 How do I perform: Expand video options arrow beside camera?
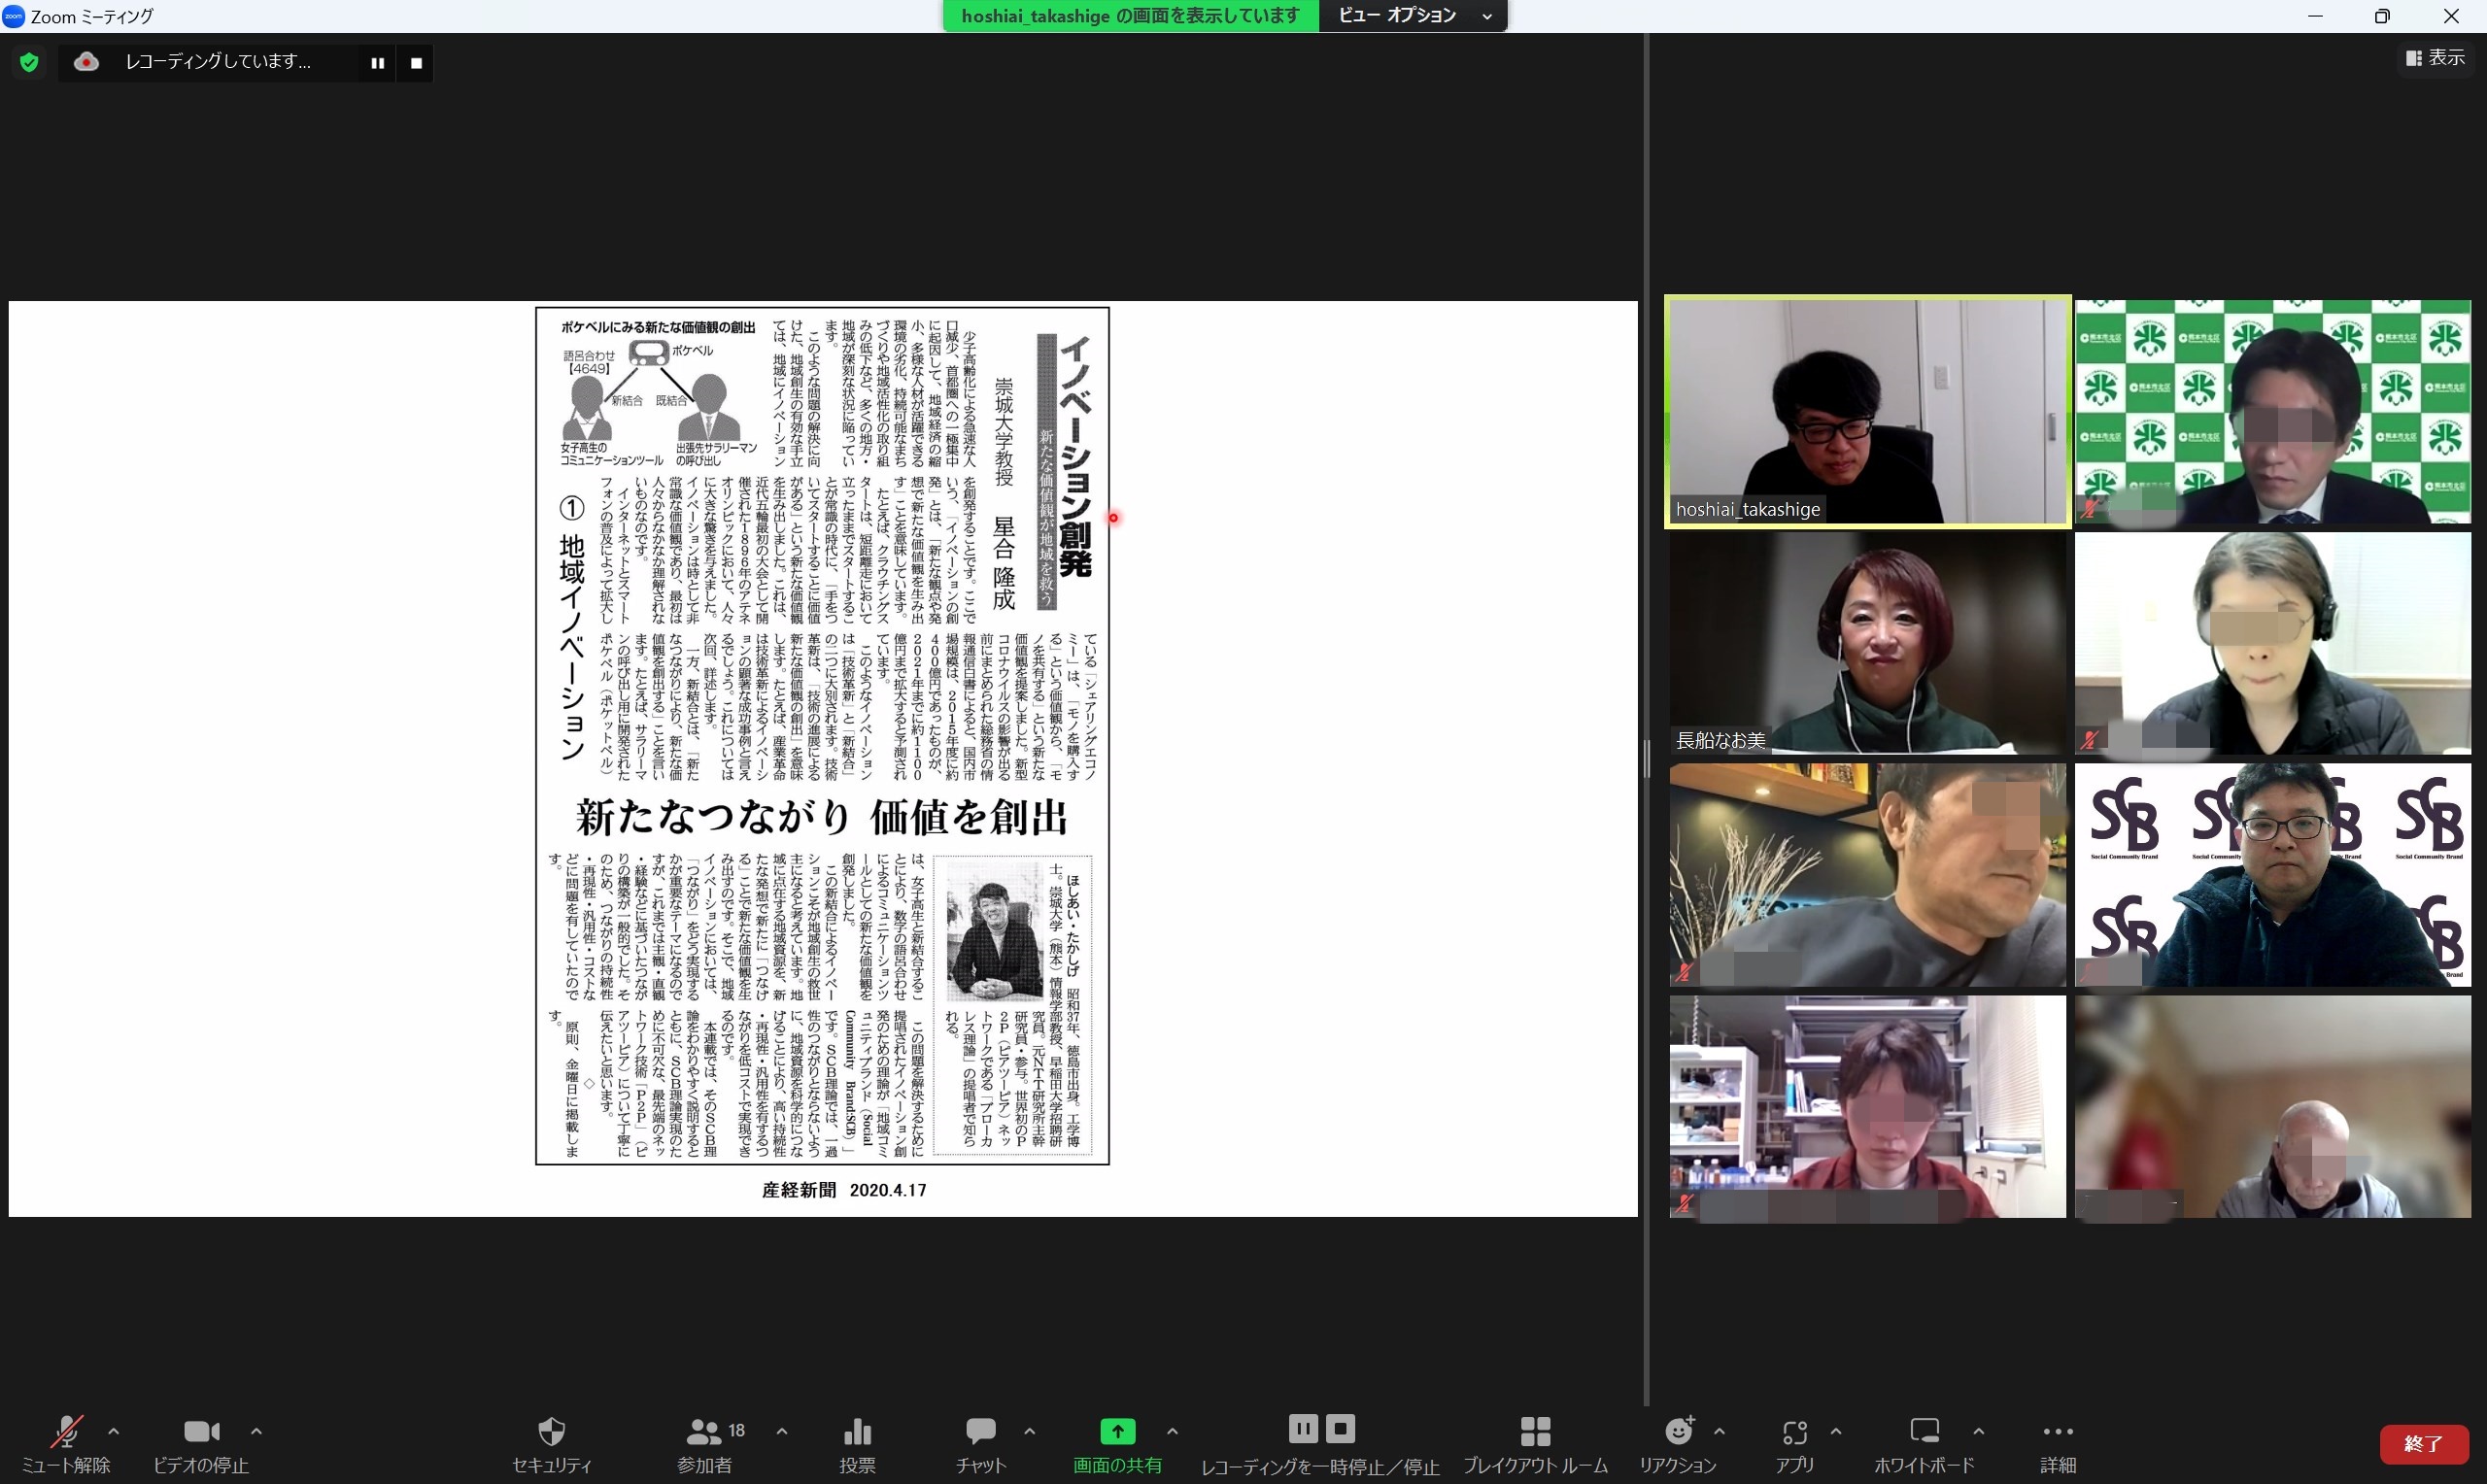256,1431
